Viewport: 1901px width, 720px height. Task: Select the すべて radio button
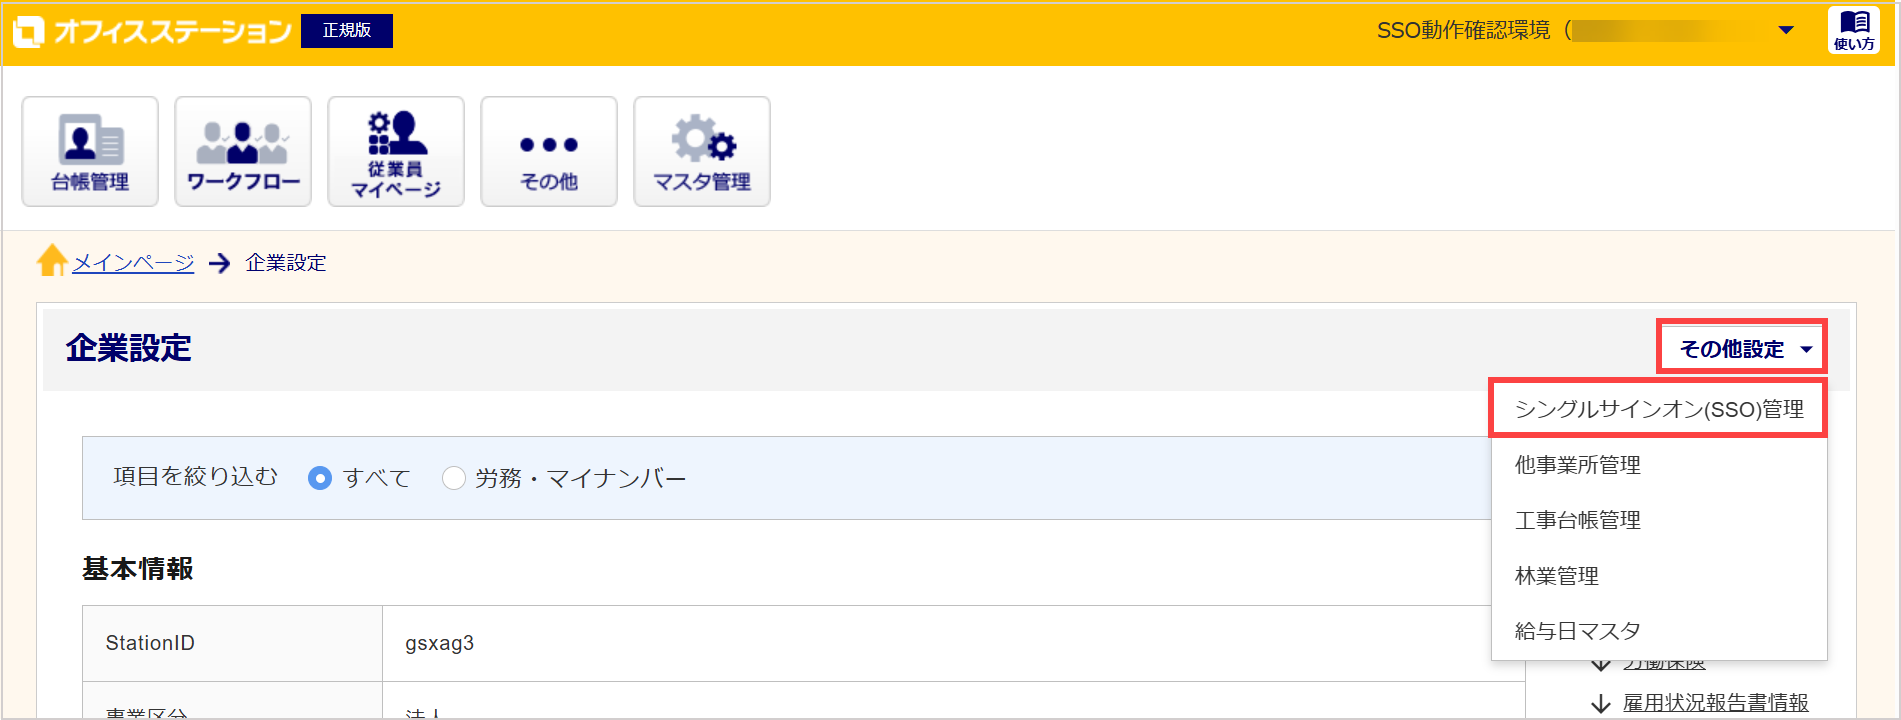(320, 478)
